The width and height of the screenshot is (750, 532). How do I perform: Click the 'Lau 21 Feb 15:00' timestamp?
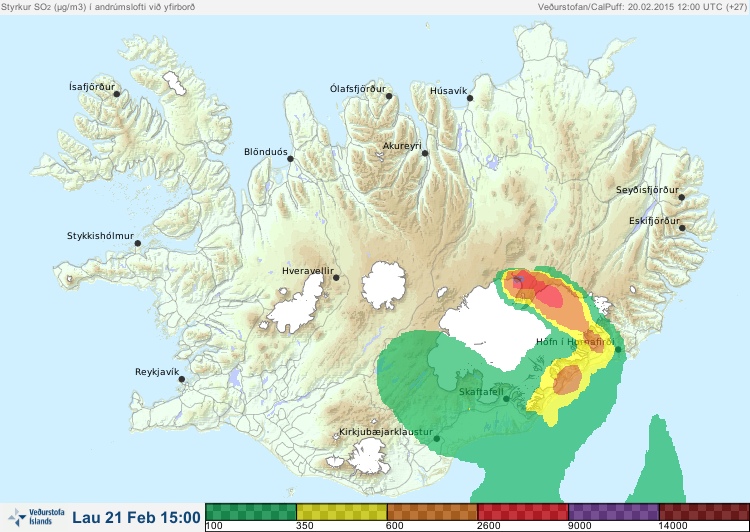[136, 517]
